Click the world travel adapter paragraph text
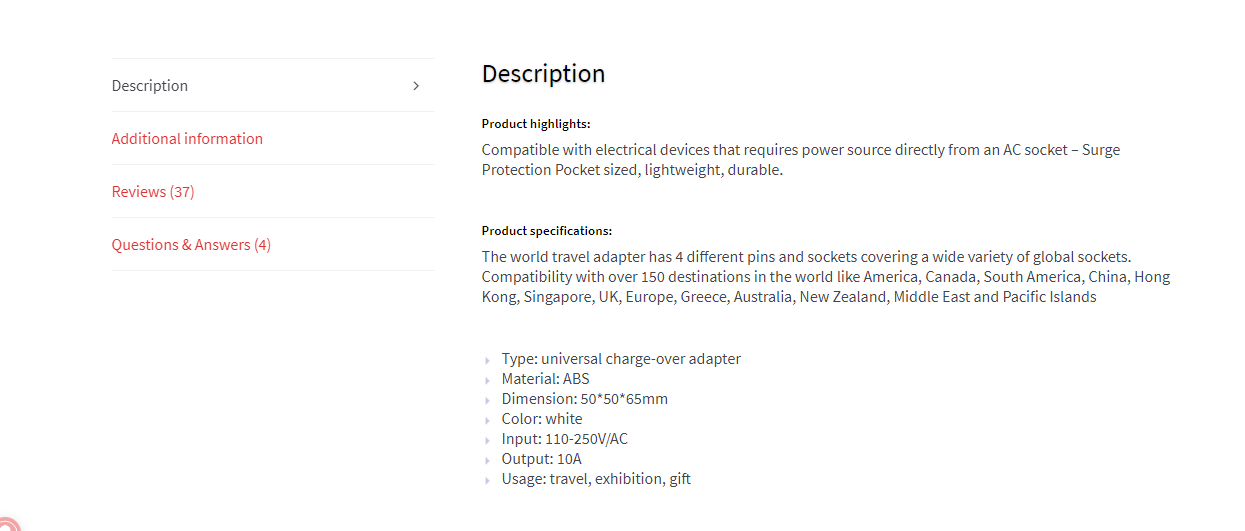1245x531 pixels. tap(826, 277)
